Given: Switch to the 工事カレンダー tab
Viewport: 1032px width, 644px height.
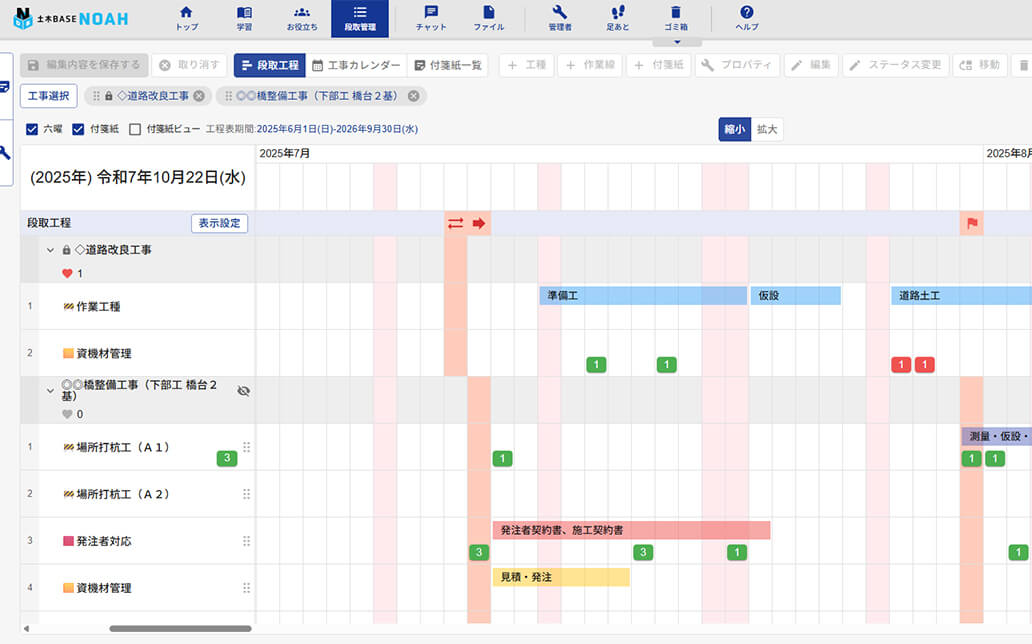Looking at the screenshot, I should coord(356,65).
